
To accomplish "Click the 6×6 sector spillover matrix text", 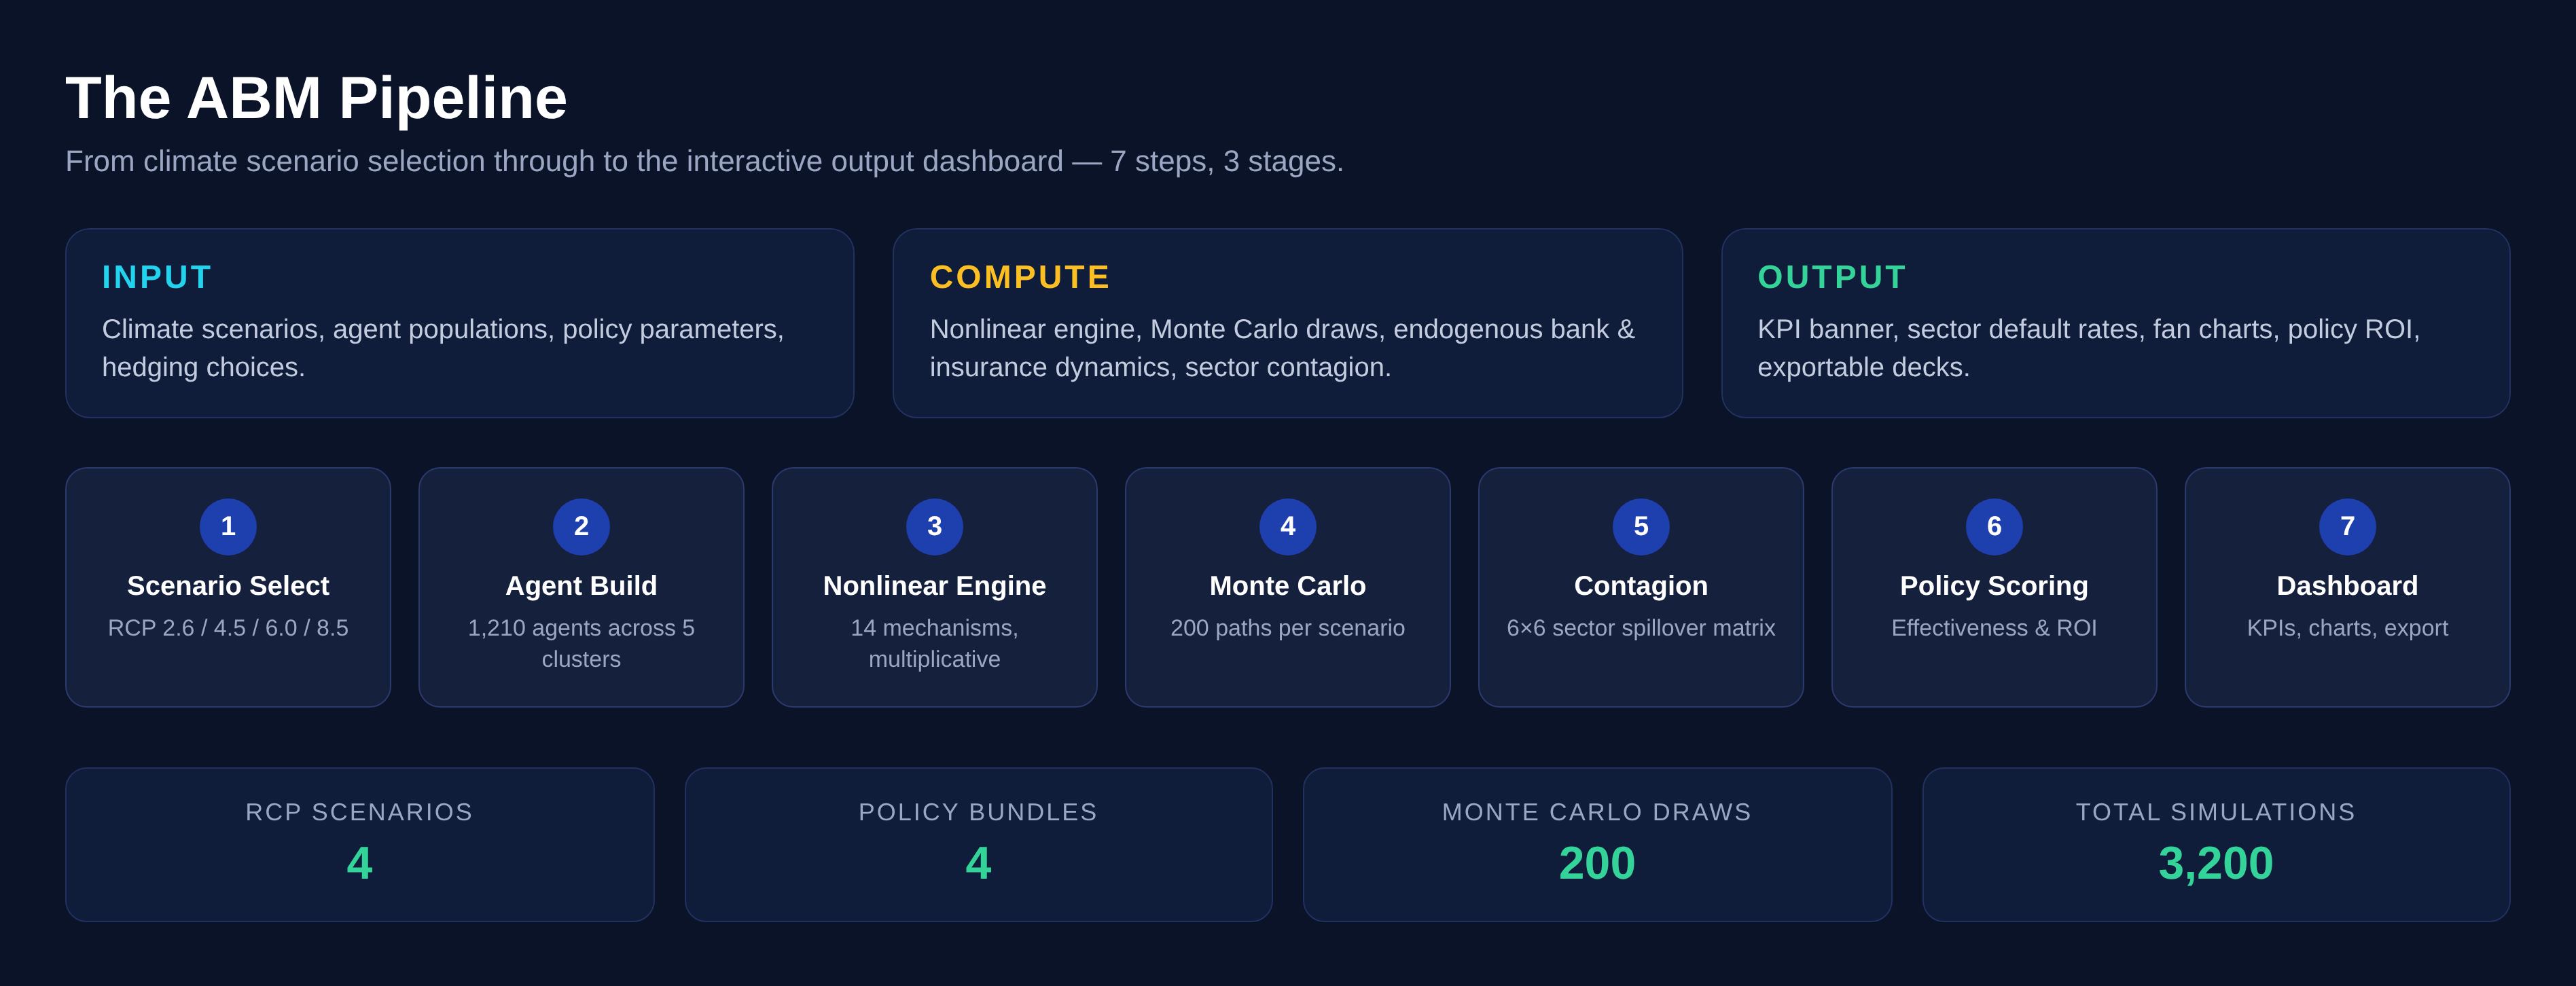I will (x=1640, y=628).
